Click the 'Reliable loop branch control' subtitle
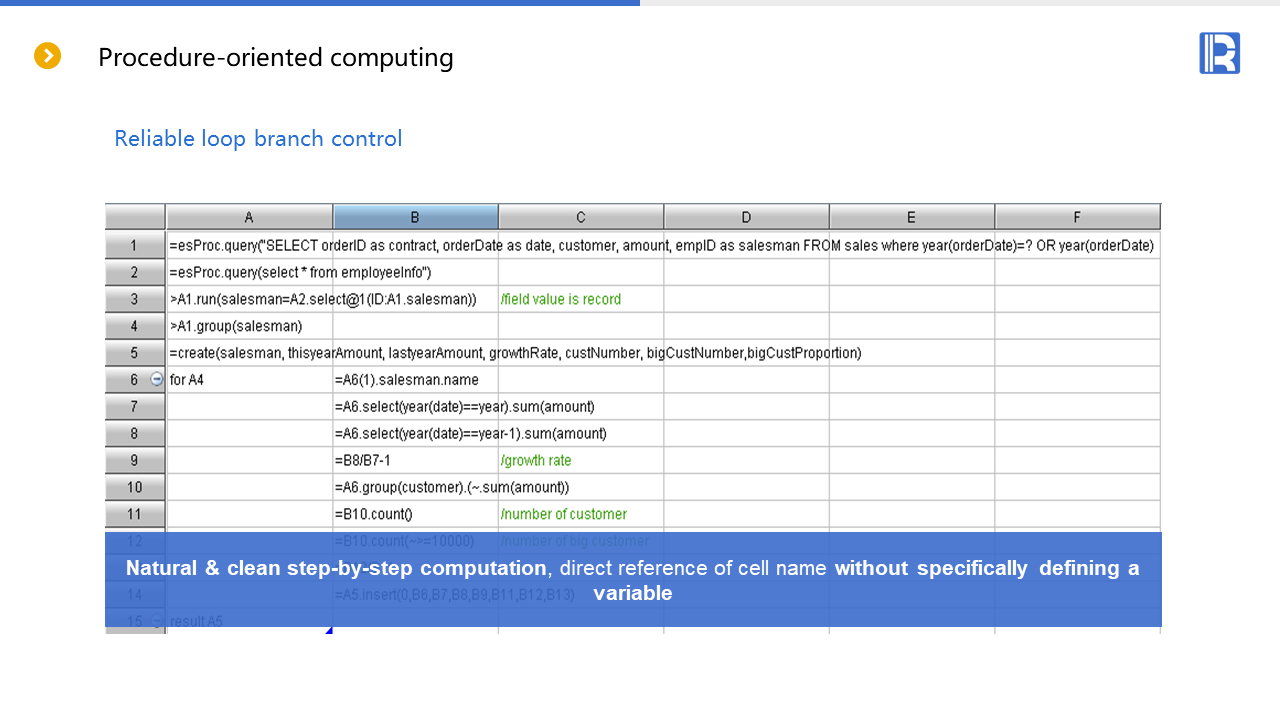1280x720 pixels. (x=258, y=138)
